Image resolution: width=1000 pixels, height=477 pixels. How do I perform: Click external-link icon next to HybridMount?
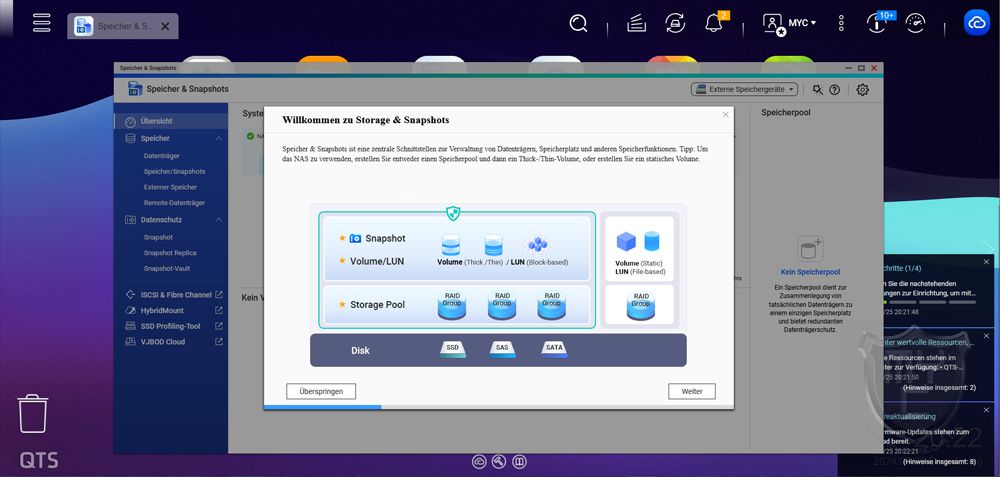[219, 311]
